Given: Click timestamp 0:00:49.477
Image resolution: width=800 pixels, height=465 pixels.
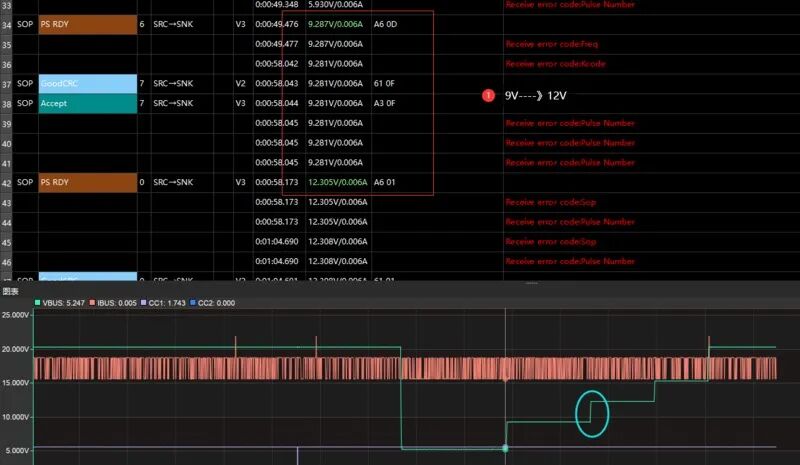Looking at the screenshot, I should click(277, 44).
